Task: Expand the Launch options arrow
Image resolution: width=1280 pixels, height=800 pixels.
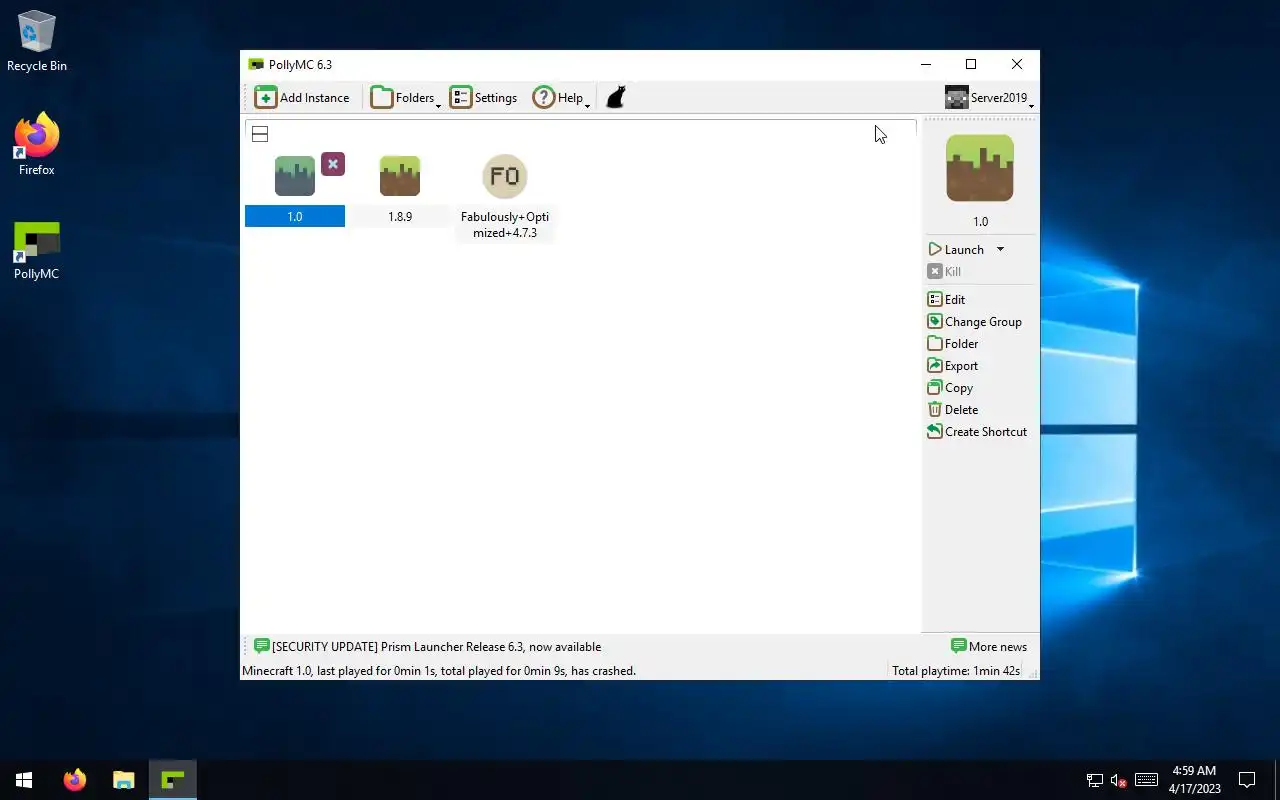Action: 1000,249
